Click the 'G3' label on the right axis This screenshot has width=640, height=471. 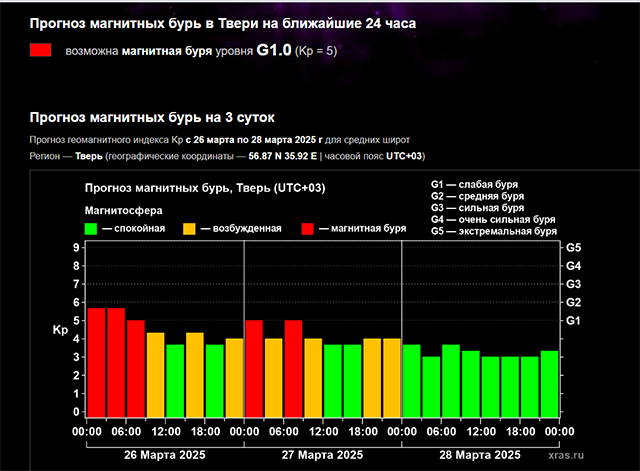click(573, 284)
